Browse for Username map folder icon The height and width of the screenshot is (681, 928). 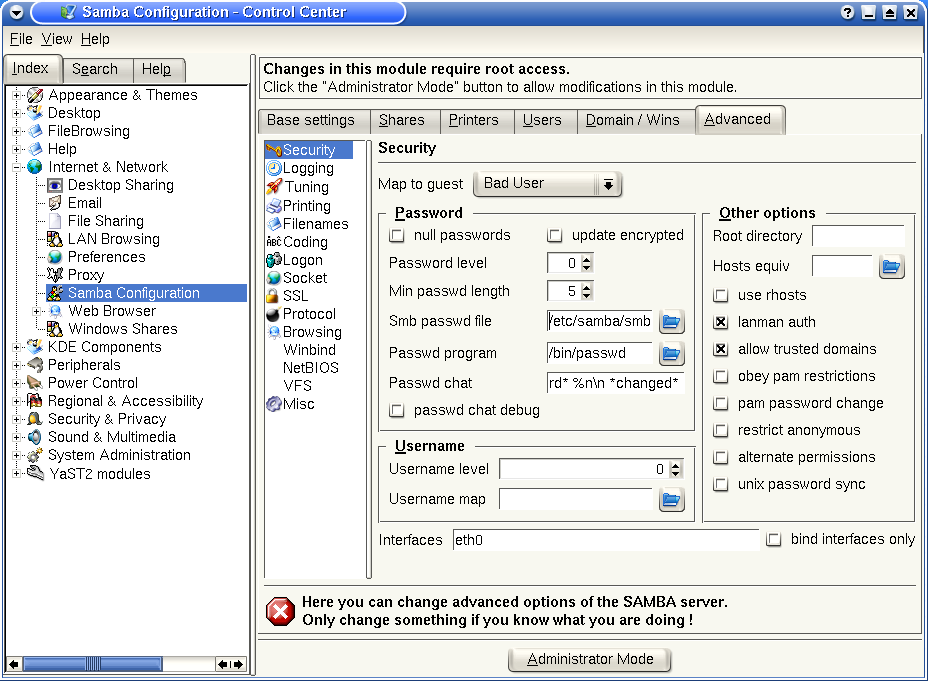(671, 499)
